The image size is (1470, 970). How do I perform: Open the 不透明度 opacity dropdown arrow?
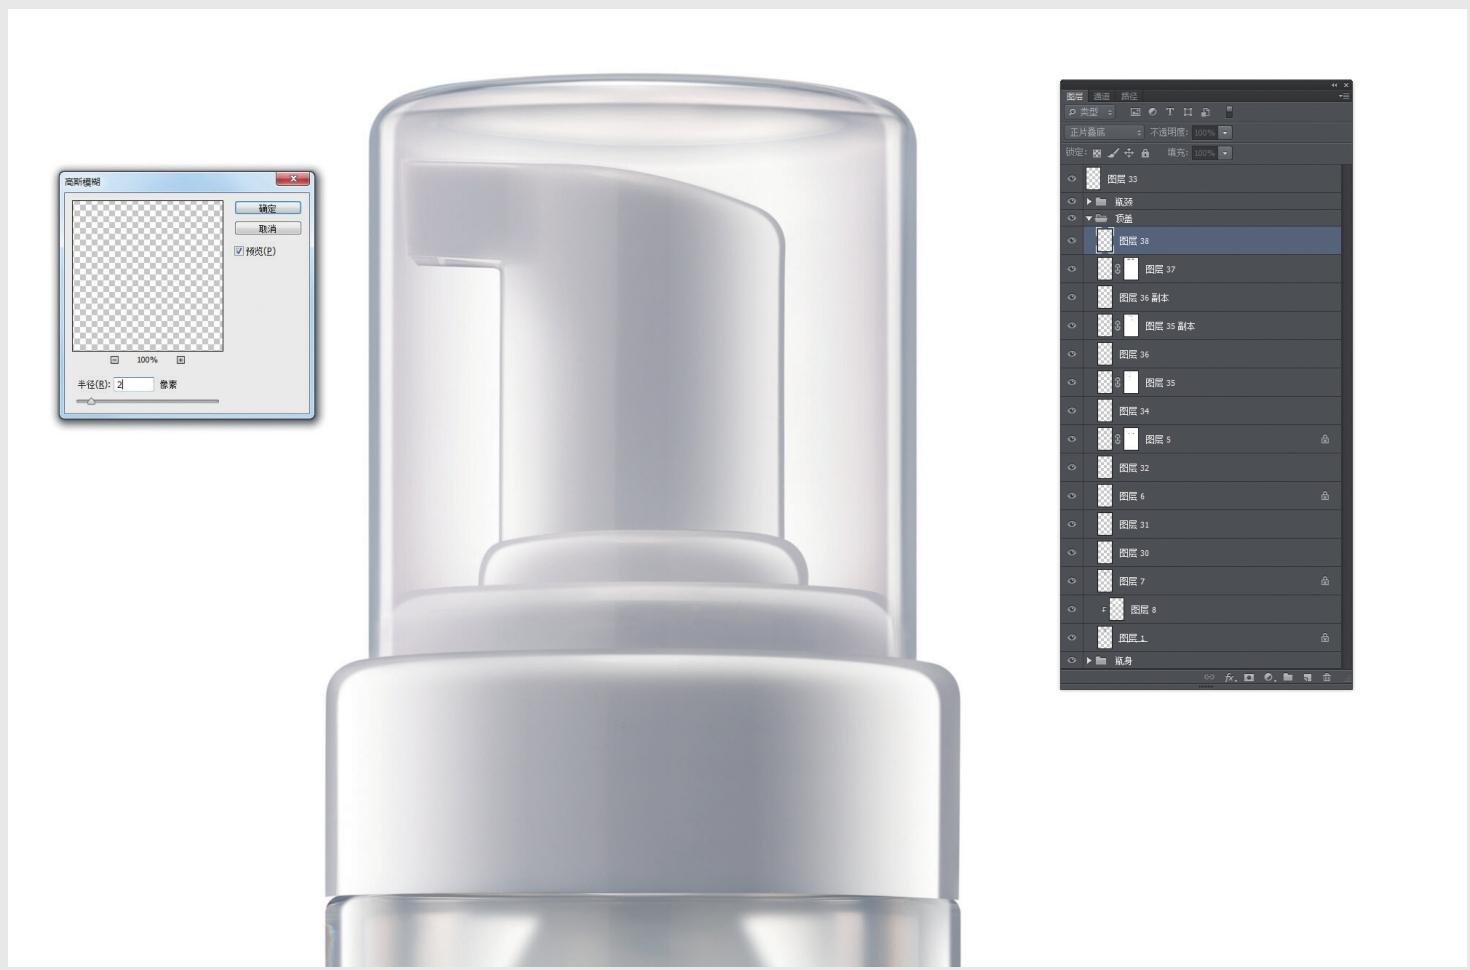pos(1225,132)
